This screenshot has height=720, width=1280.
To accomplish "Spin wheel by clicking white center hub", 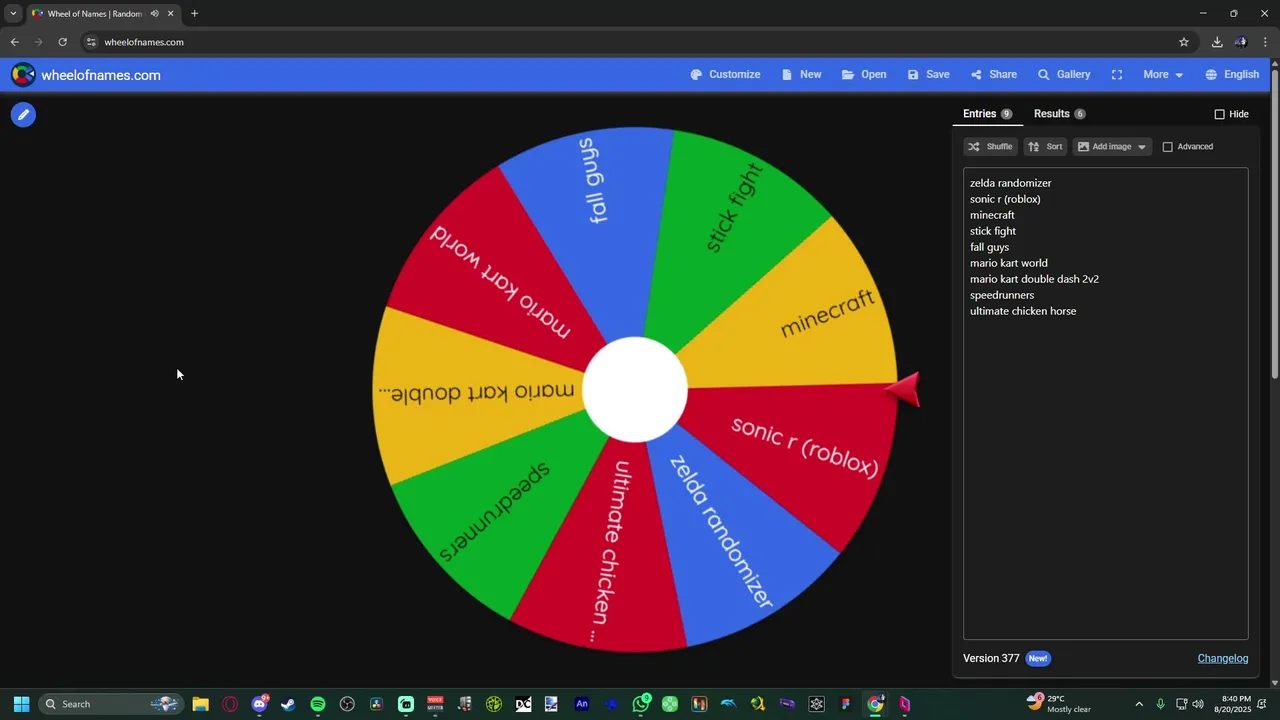I will (635, 389).
